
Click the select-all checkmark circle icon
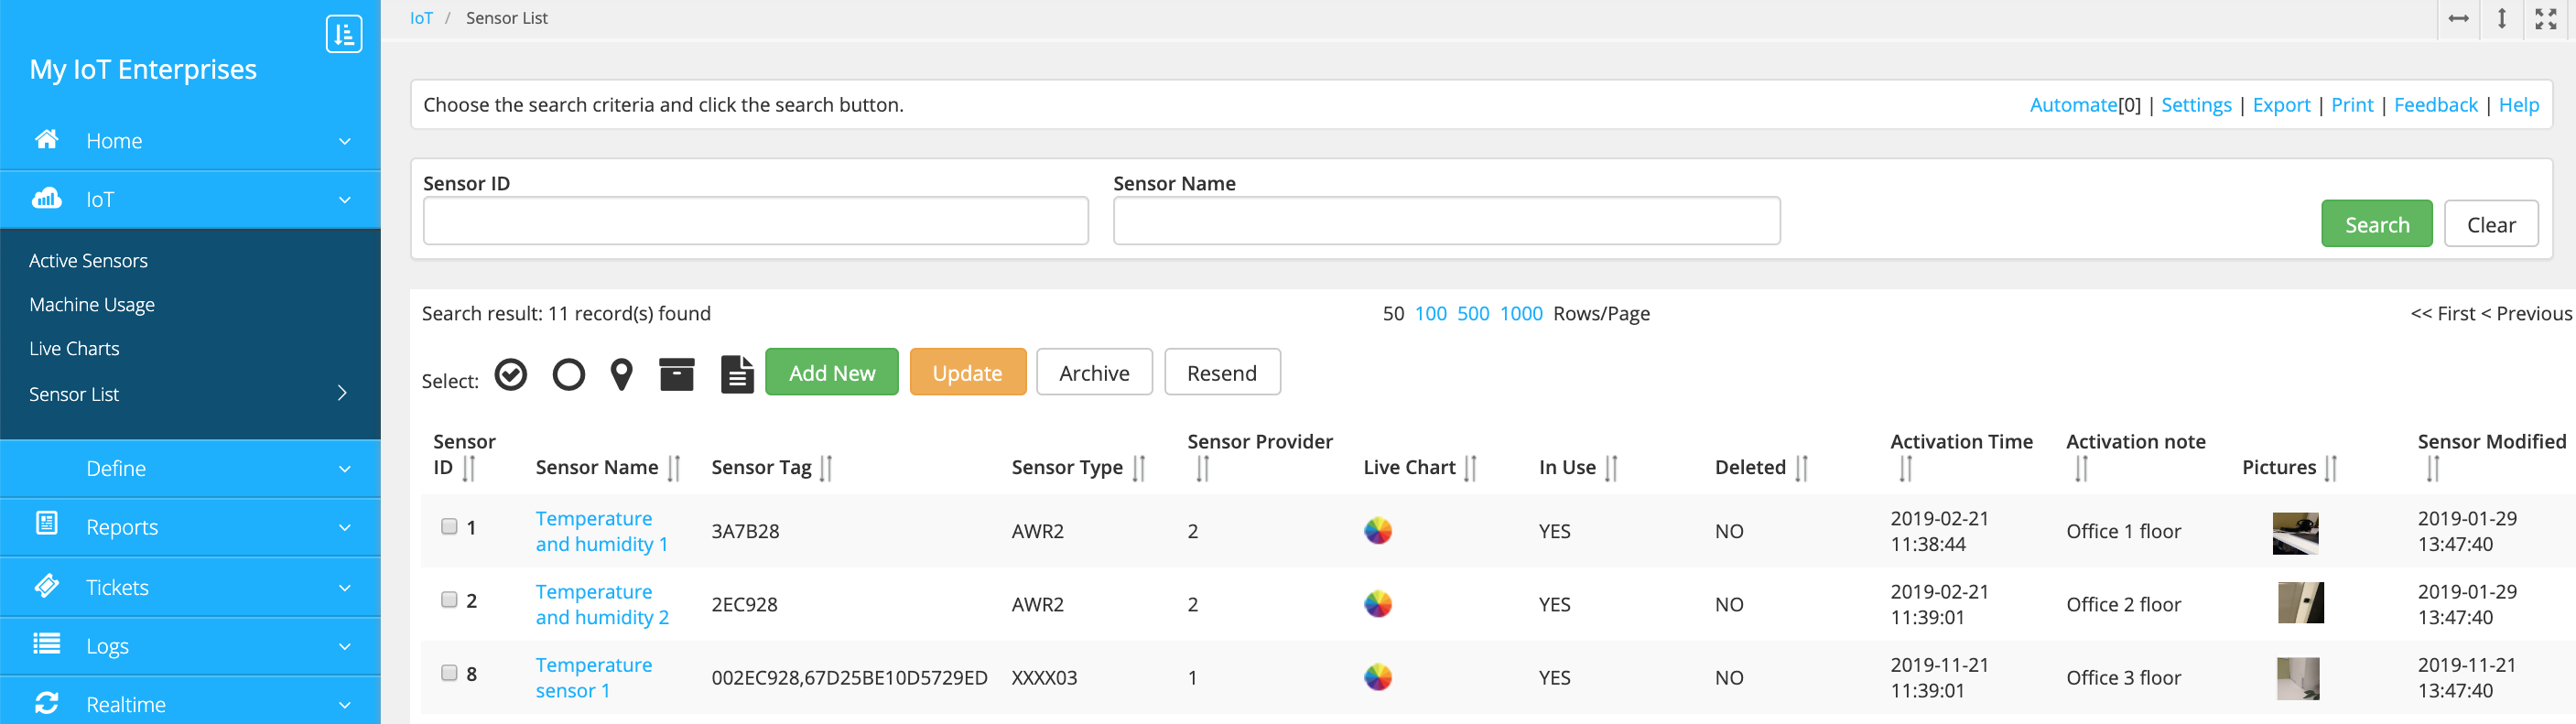511,374
